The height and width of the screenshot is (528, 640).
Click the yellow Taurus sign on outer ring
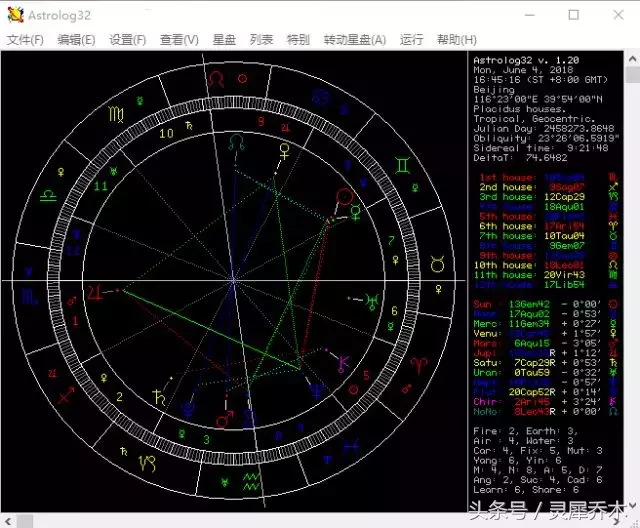point(438,264)
